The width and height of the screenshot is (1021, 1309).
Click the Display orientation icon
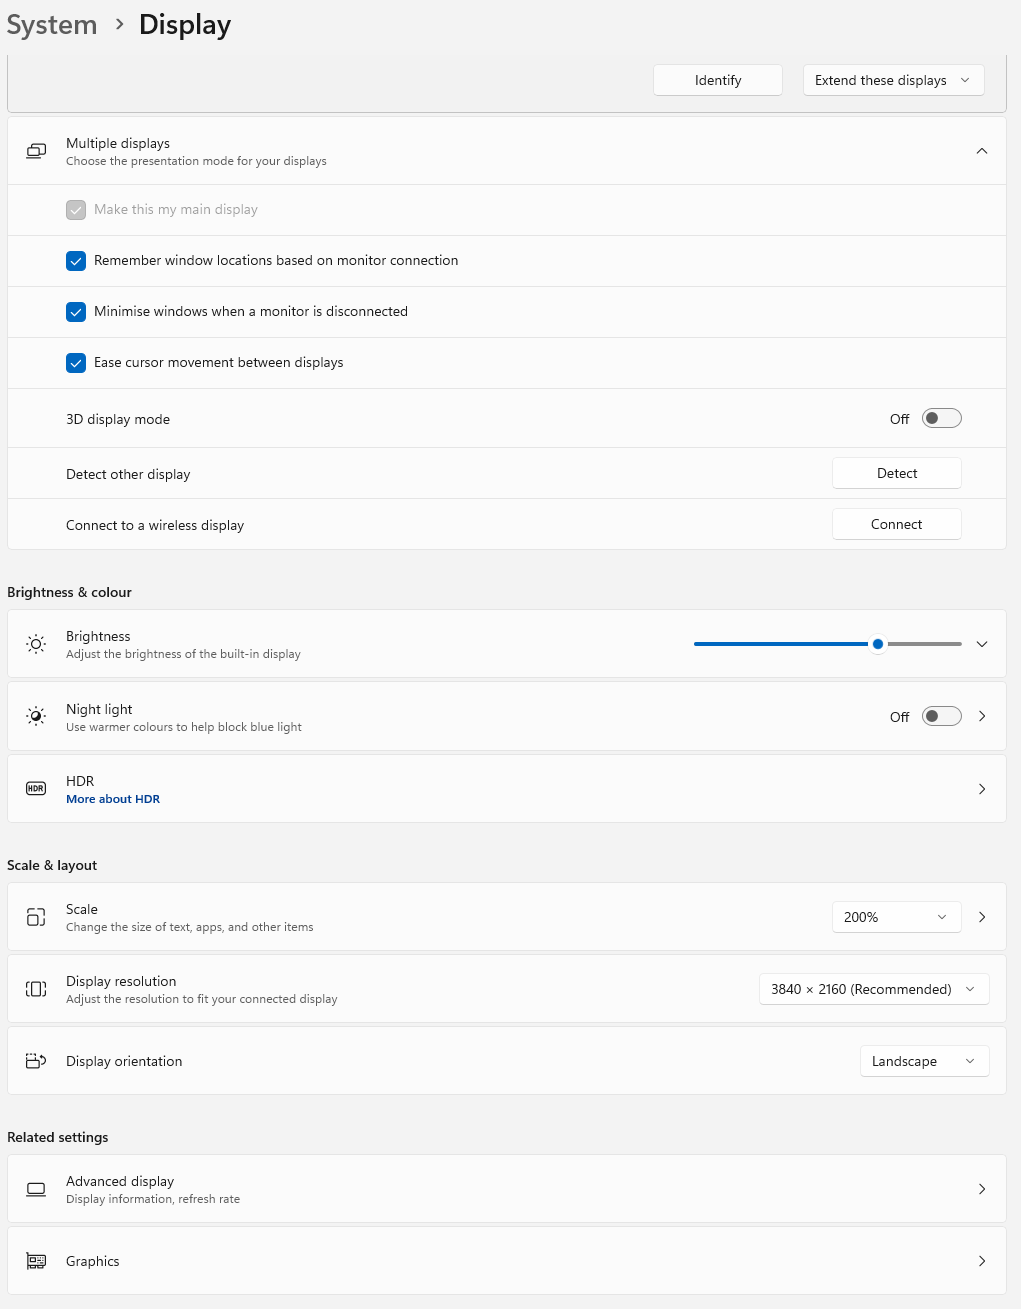[x=36, y=1061]
